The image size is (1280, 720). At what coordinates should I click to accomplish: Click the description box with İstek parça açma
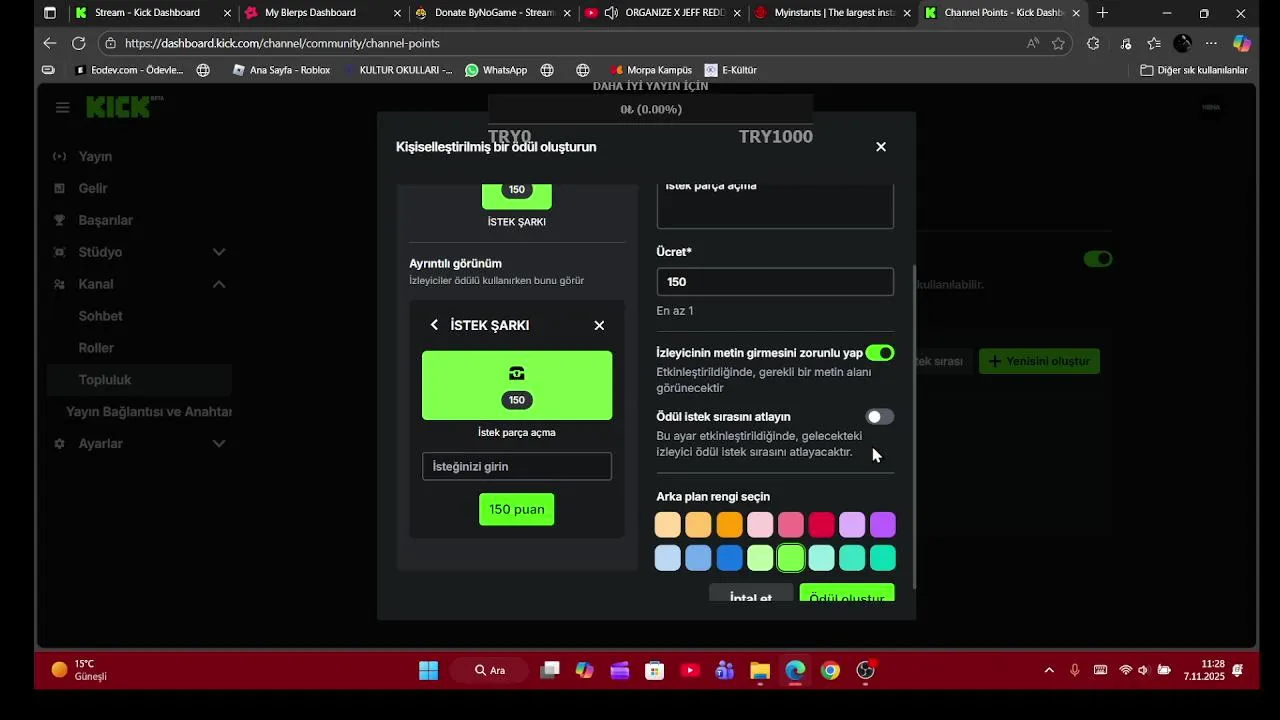coord(775,205)
